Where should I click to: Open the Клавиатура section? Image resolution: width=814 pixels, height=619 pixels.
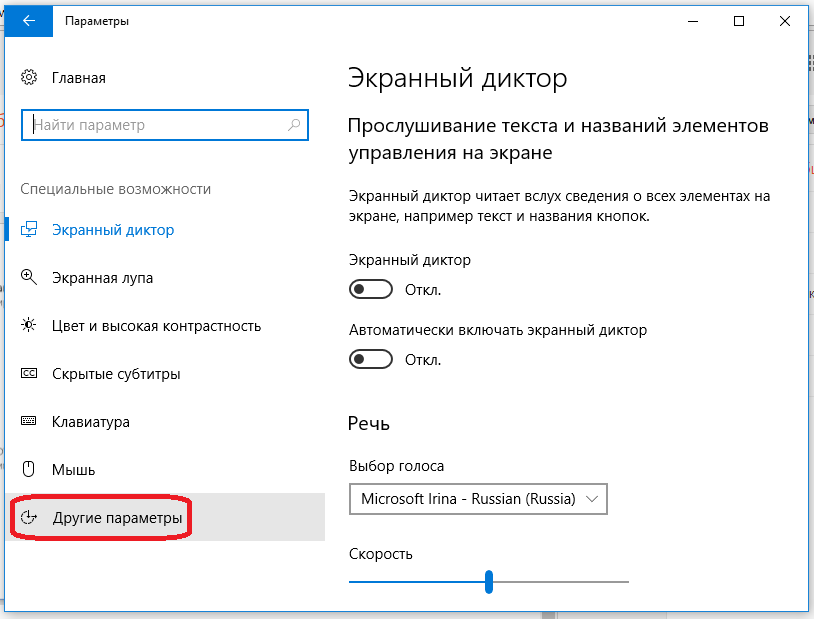click(x=165, y=421)
